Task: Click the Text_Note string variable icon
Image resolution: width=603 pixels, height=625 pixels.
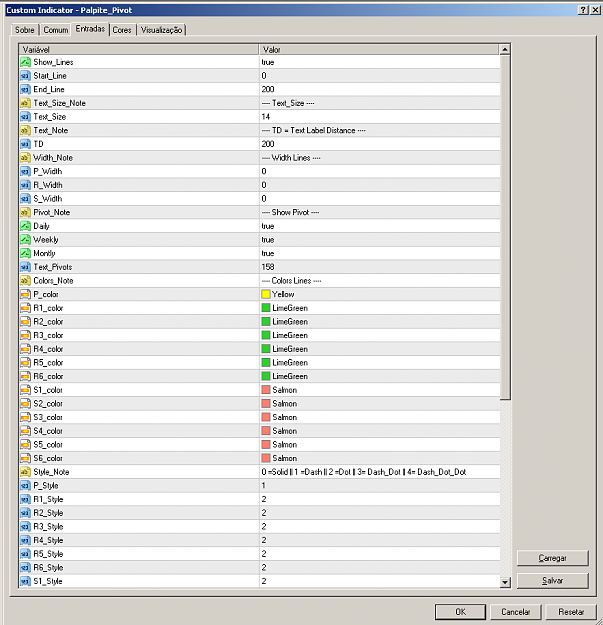Action: [x=26, y=130]
